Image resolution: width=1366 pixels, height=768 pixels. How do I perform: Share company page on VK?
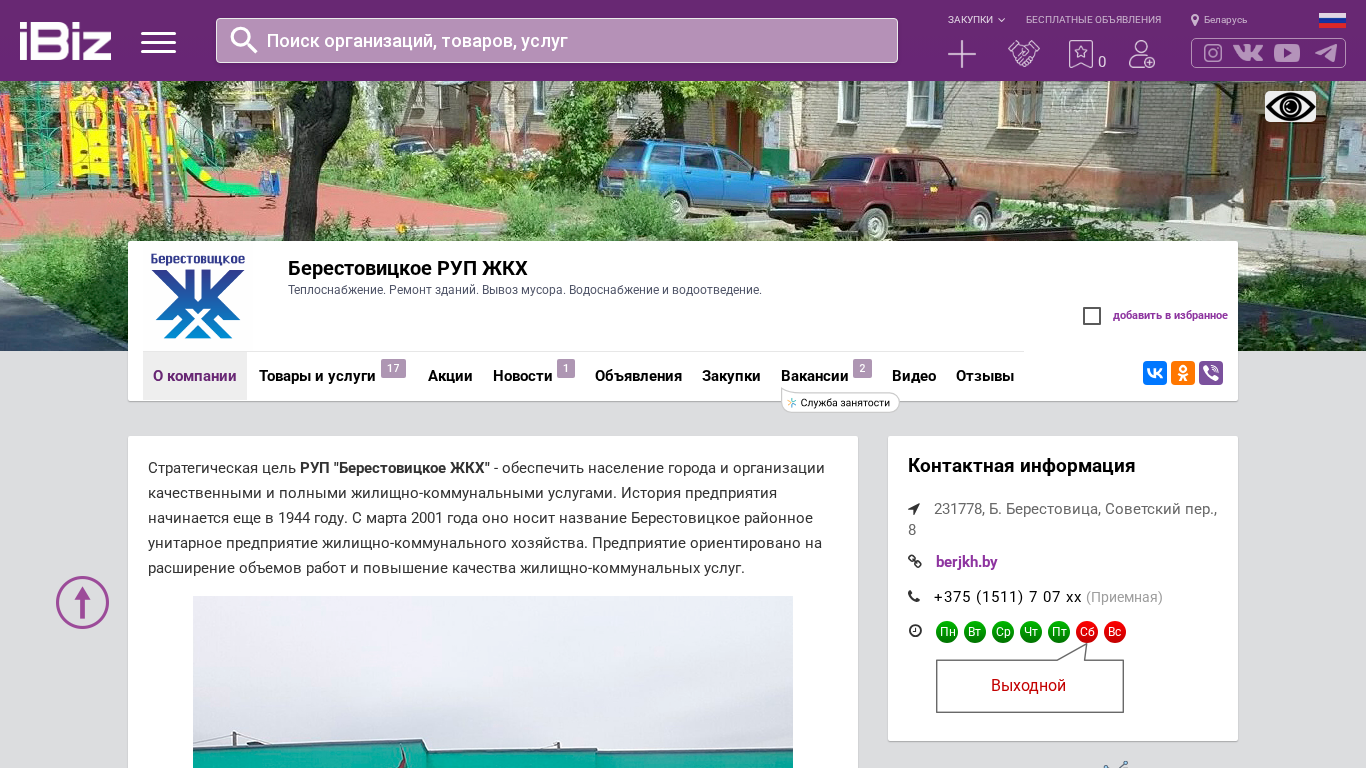point(1155,373)
